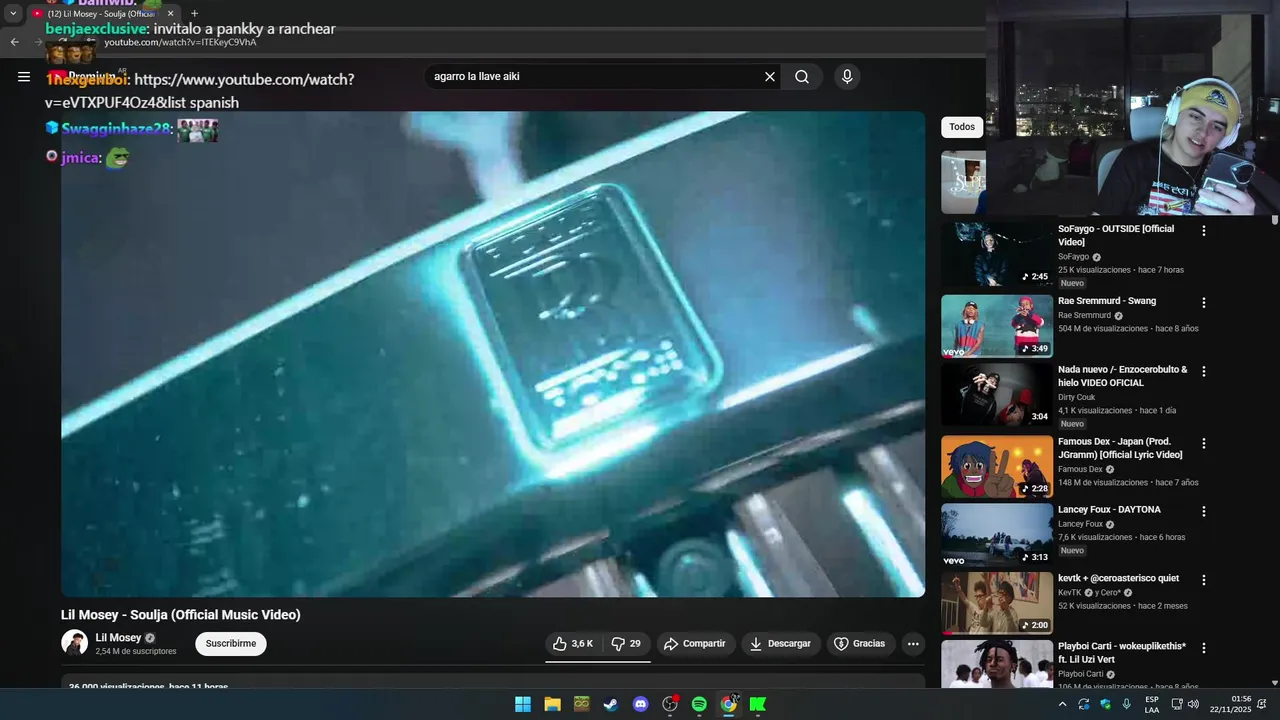This screenshot has width=1280, height=720.
Task: Go back with browser back arrow
Action: (x=14, y=42)
